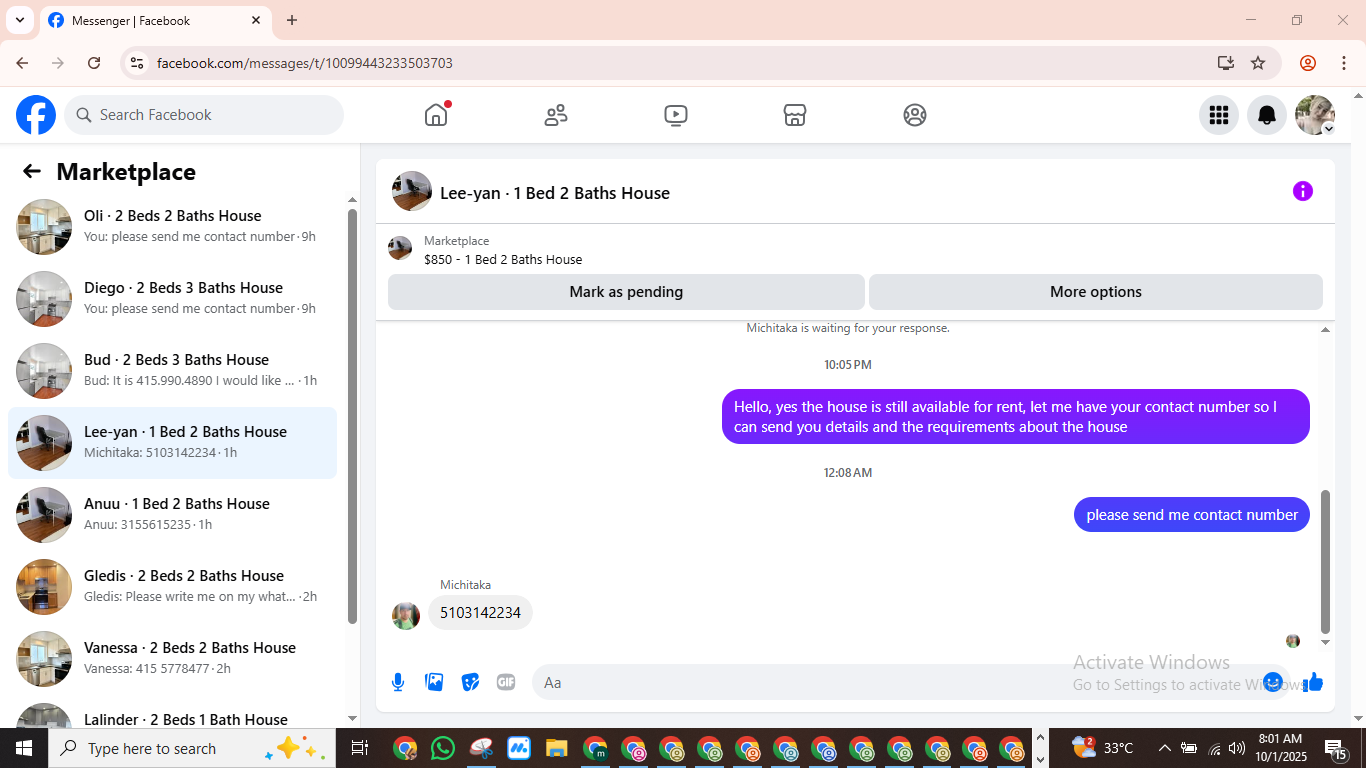
Task: Click the chat messages scrollbar thumb
Action: [x=1326, y=562]
